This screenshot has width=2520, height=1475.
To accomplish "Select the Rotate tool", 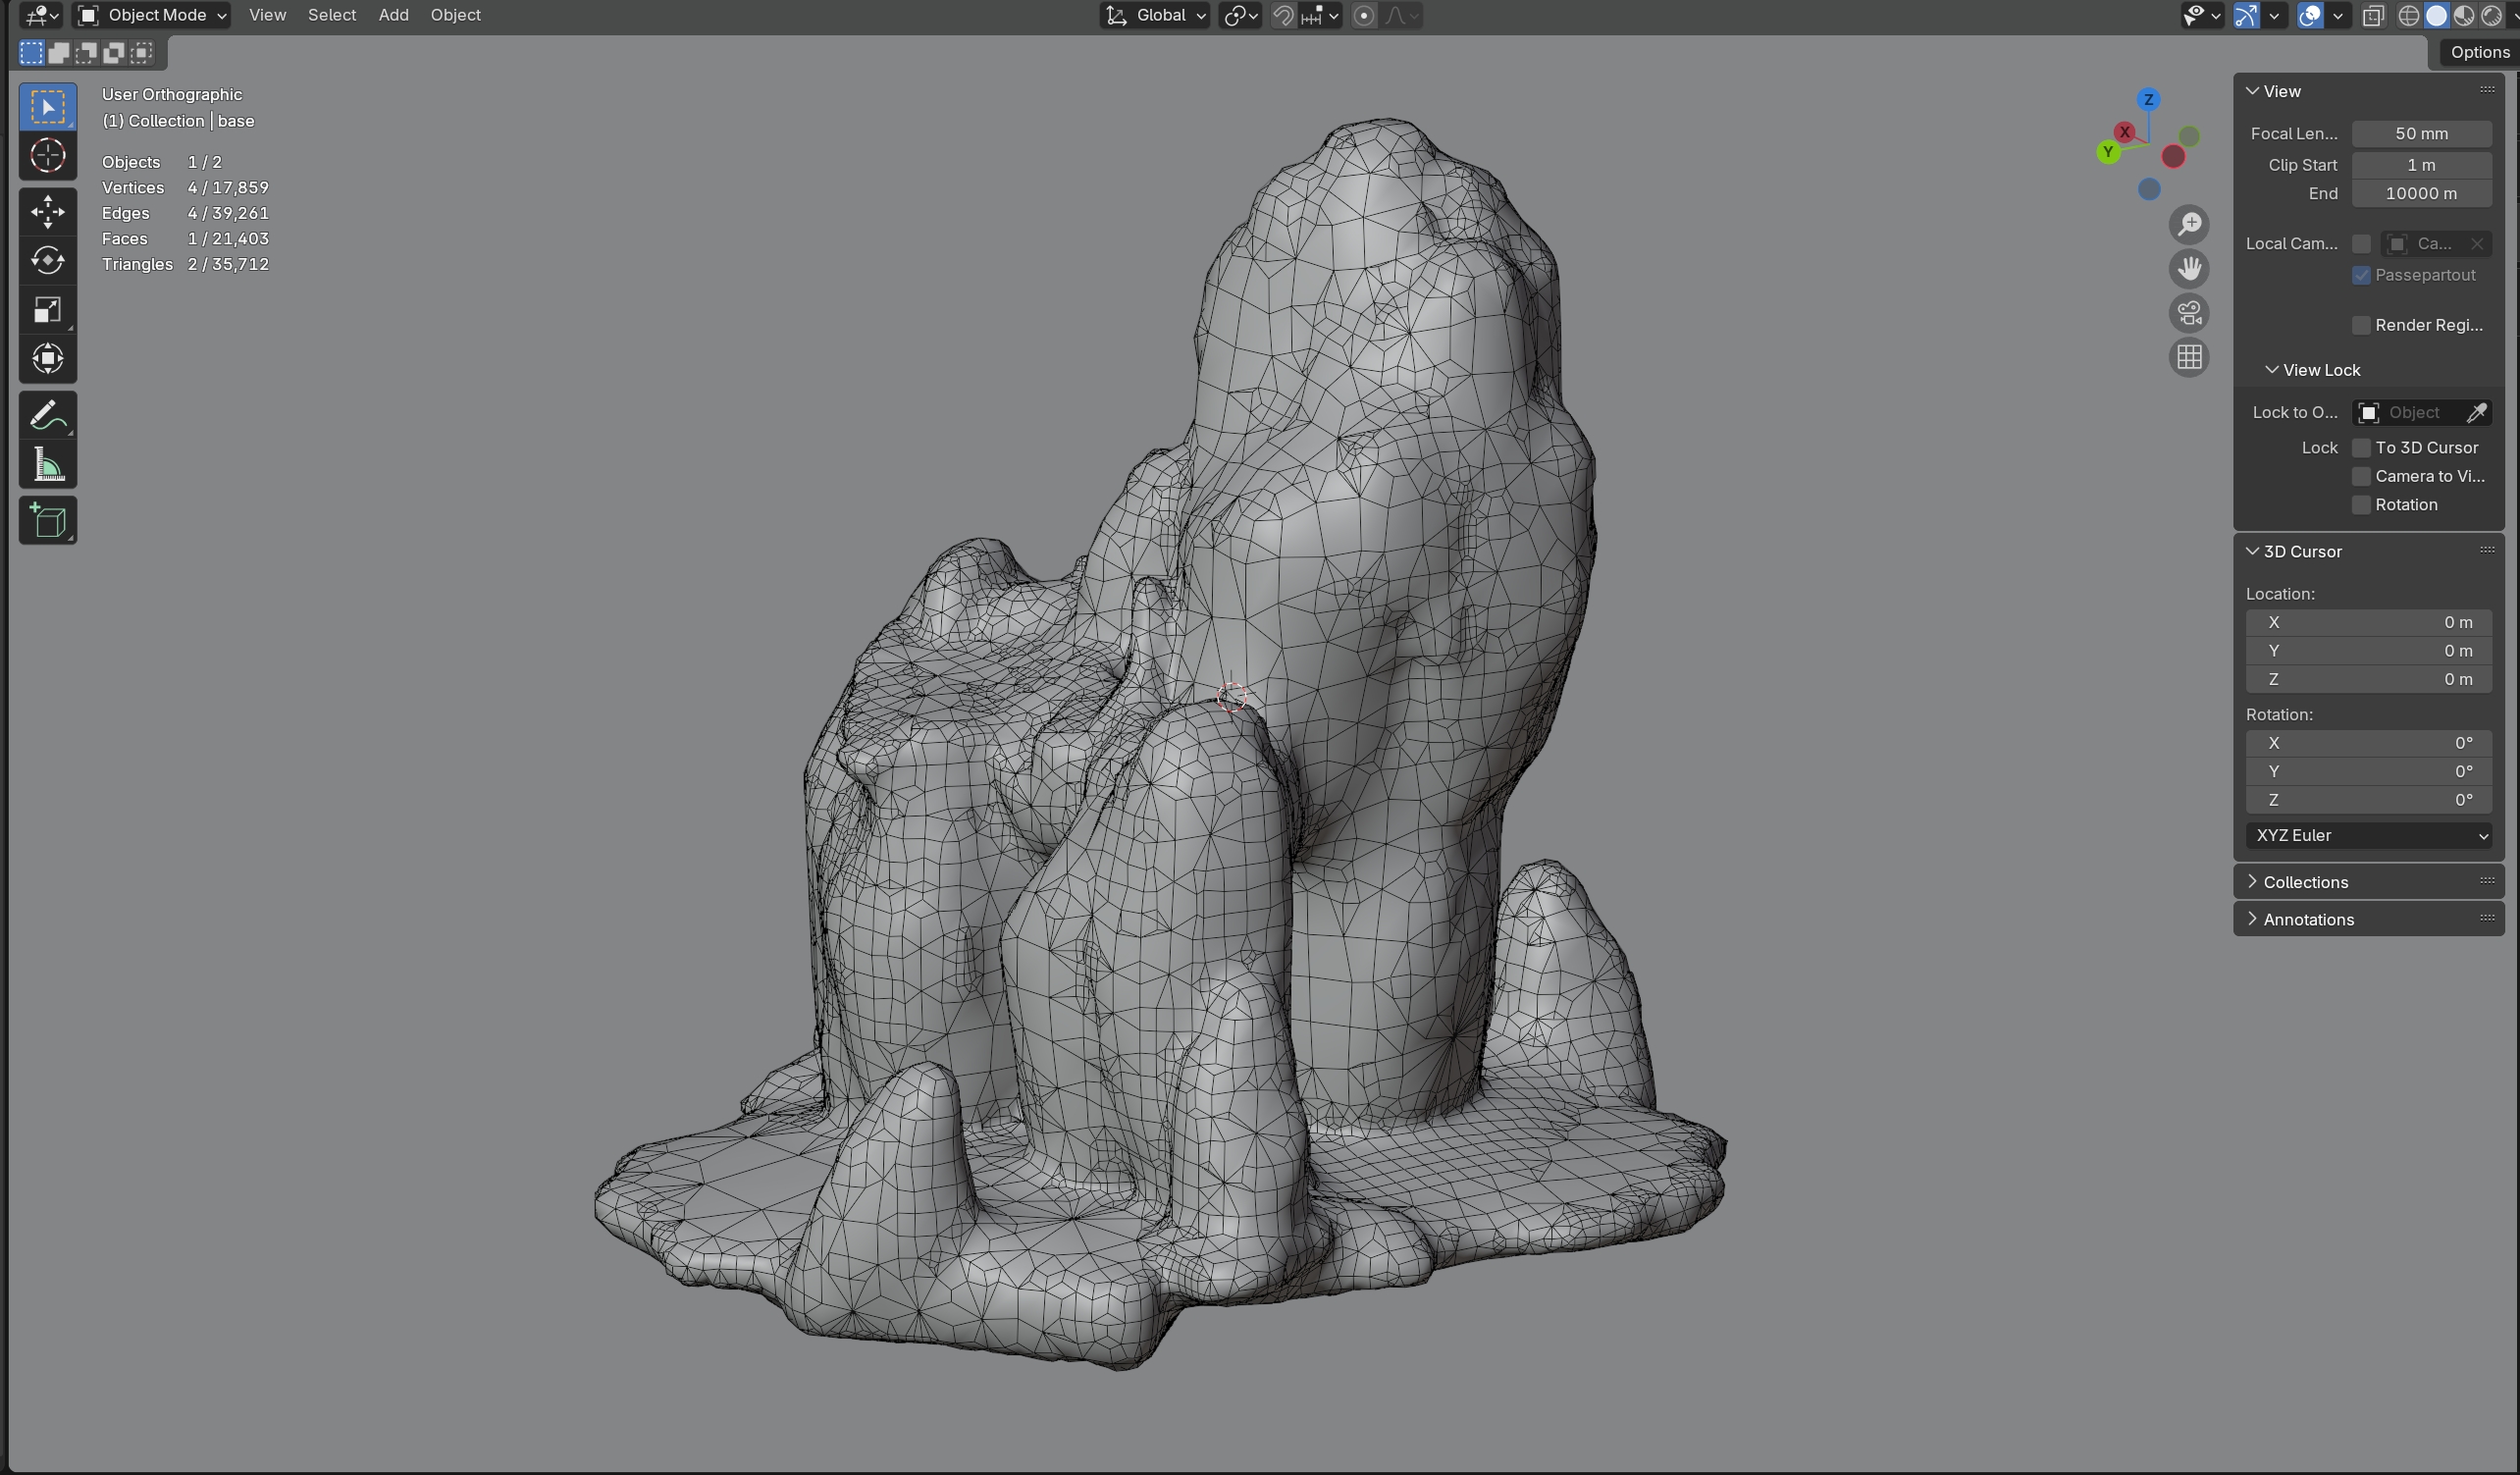I will tap(47, 260).
